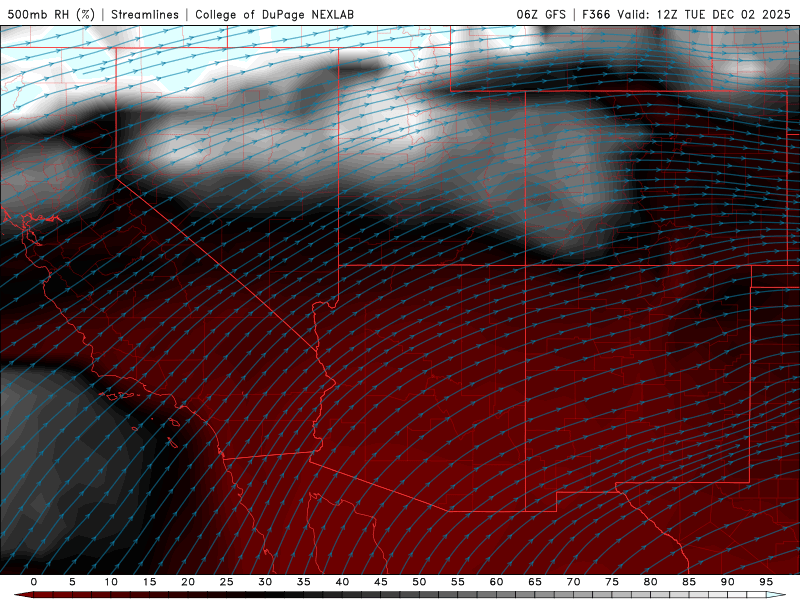The height and width of the screenshot is (600, 800).
Task: Click the '5' value on the color scale
Action: pos(72,582)
